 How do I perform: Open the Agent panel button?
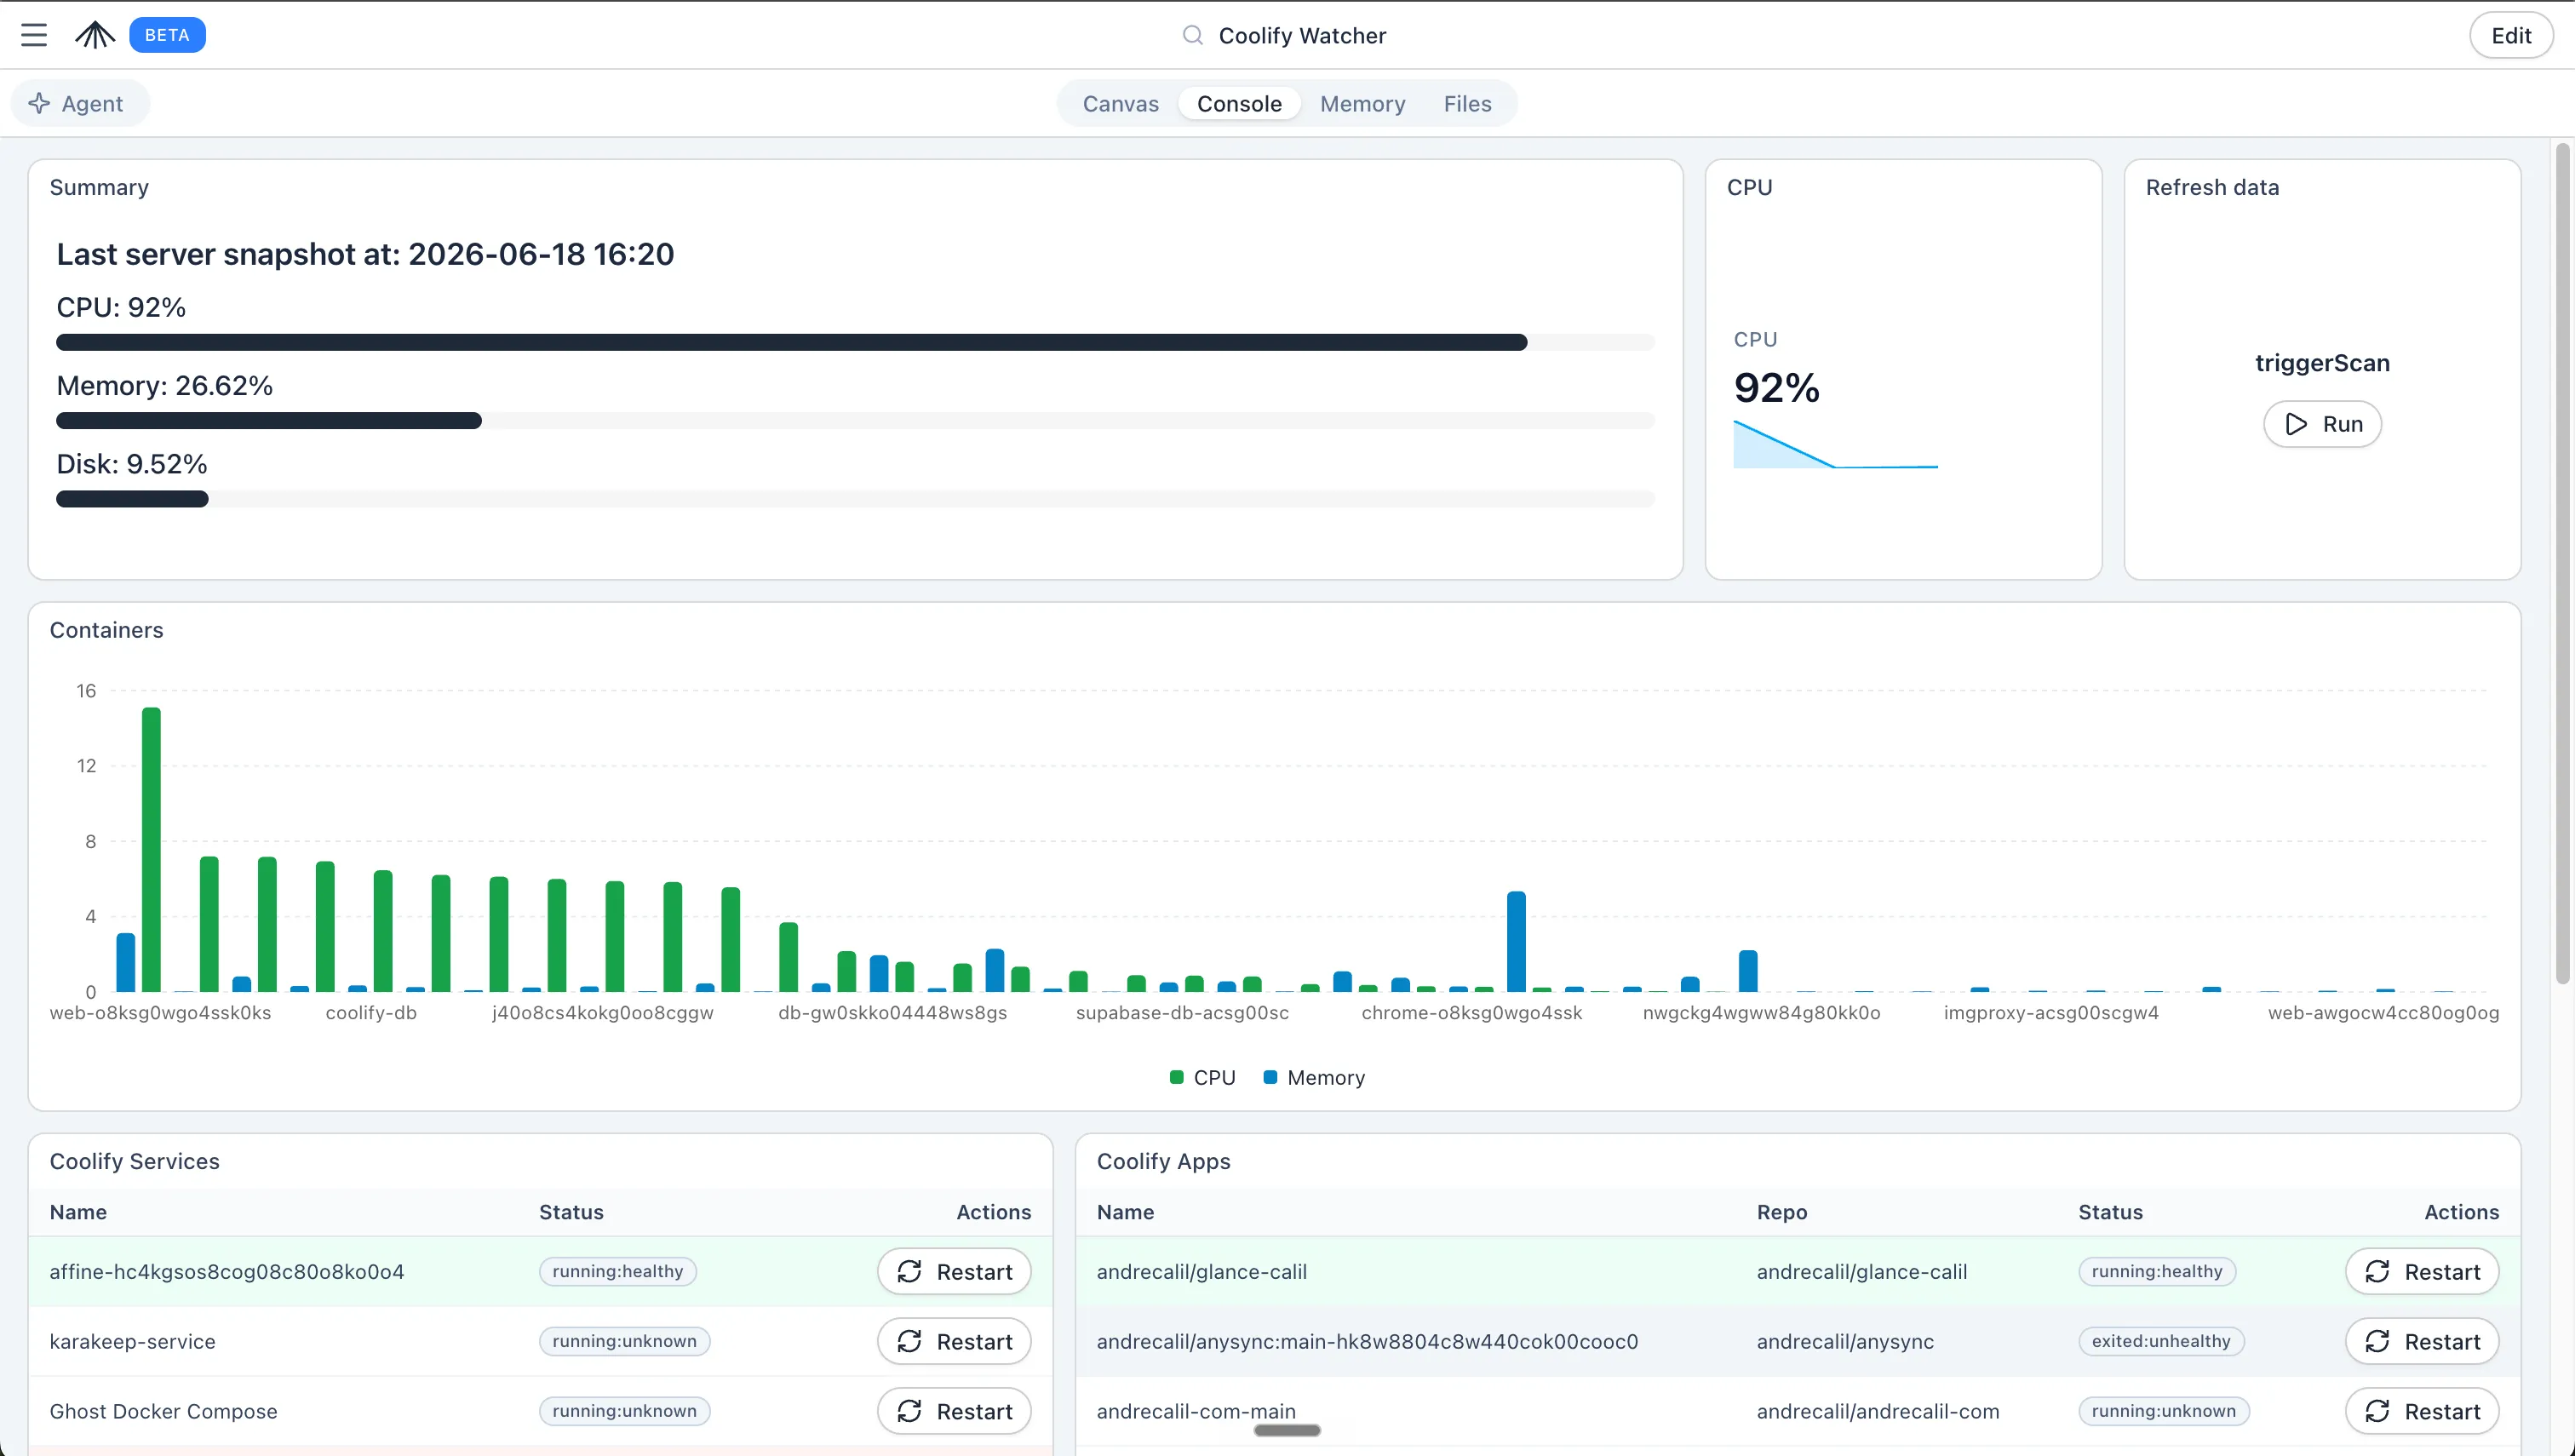pos(80,103)
